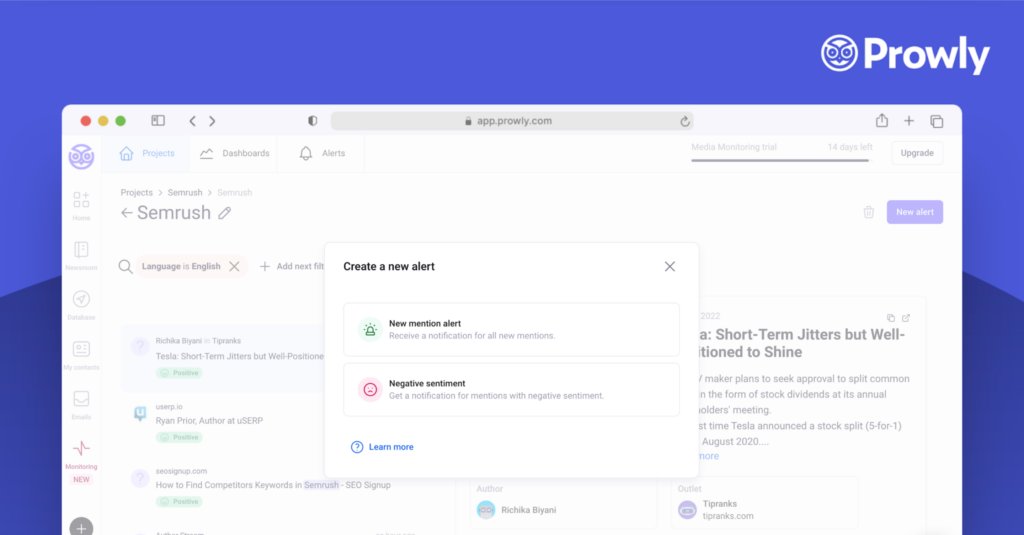Choose the Negative sentiment alert option
Image resolution: width=1024 pixels, height=535 pixels.
511,389
